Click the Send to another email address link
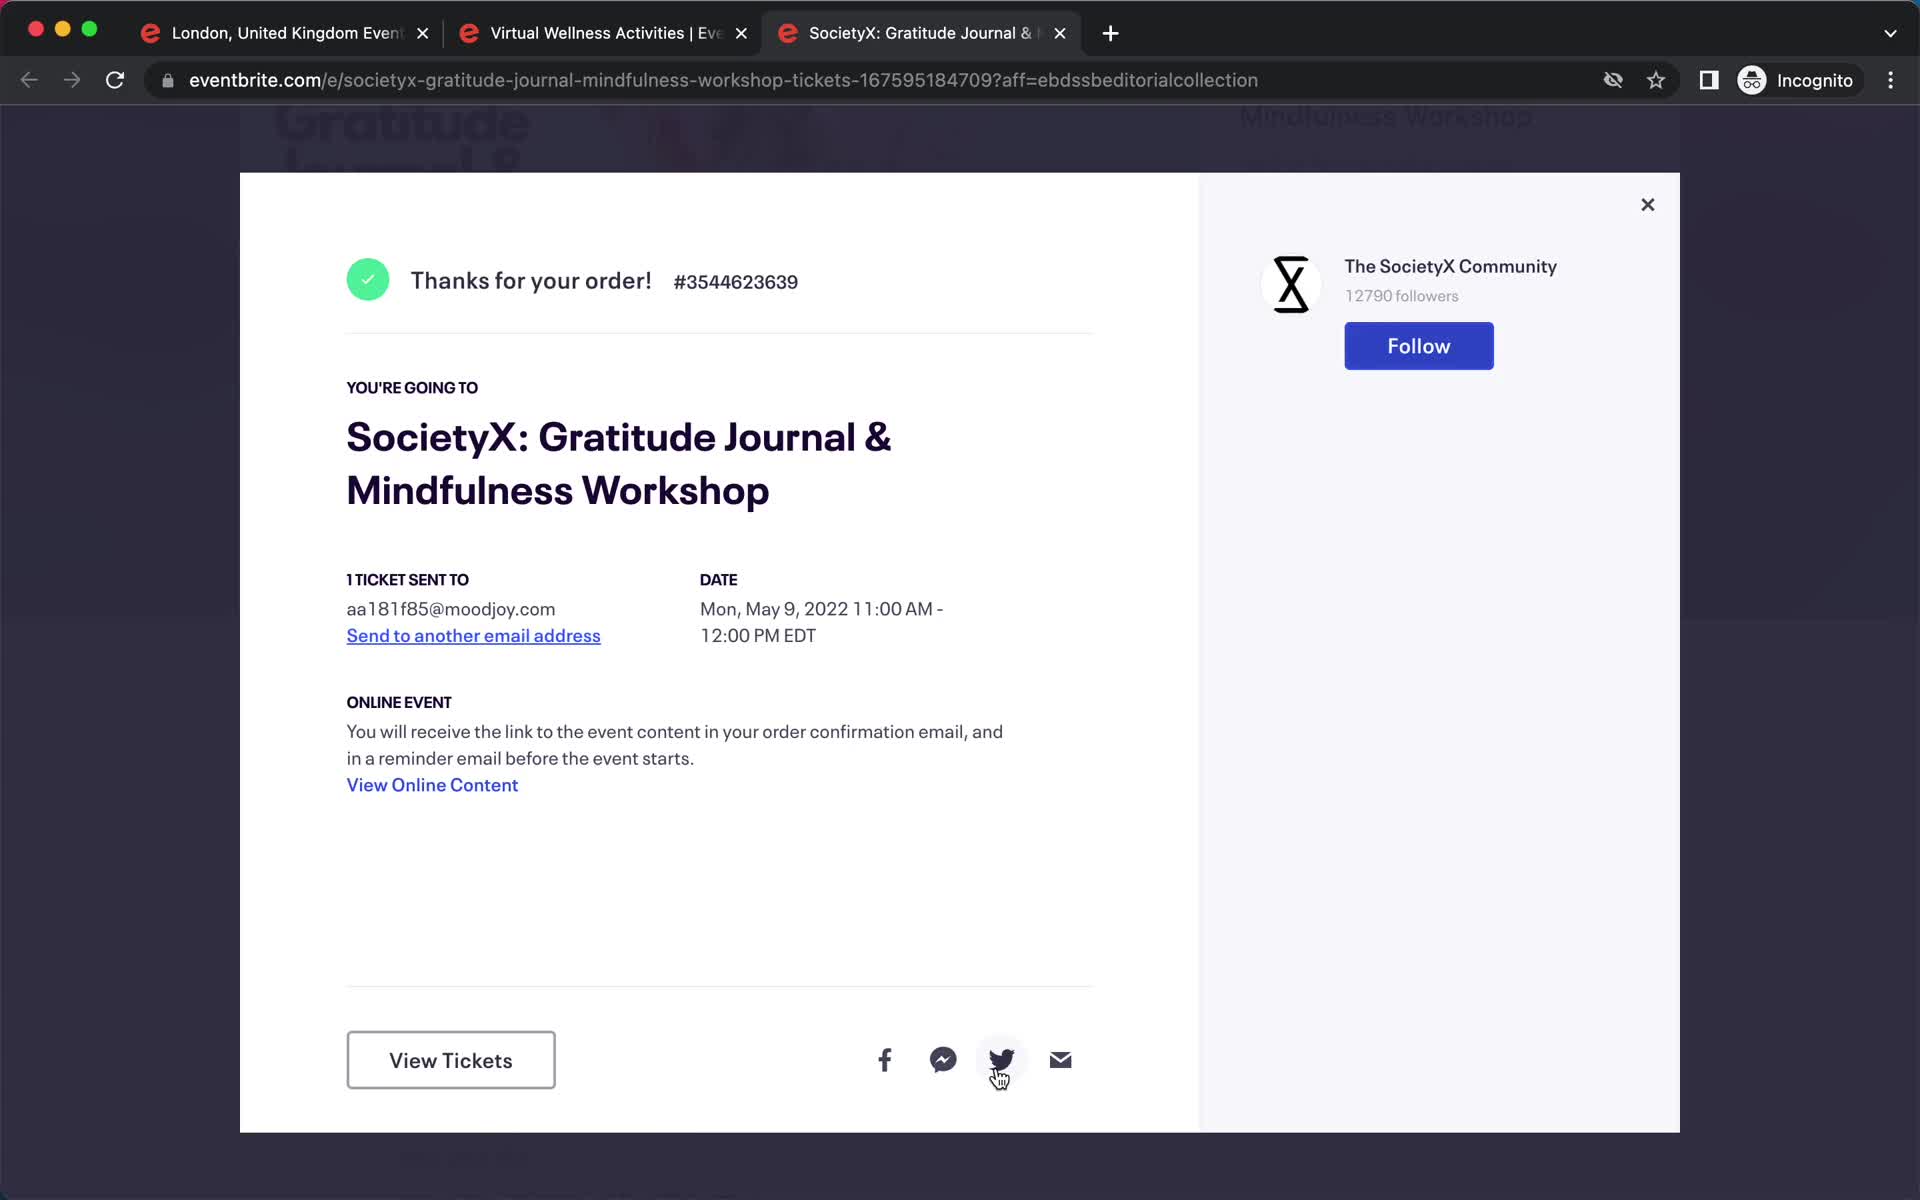This screenshot has width=1920, height=1200. [x=473, y=635]
